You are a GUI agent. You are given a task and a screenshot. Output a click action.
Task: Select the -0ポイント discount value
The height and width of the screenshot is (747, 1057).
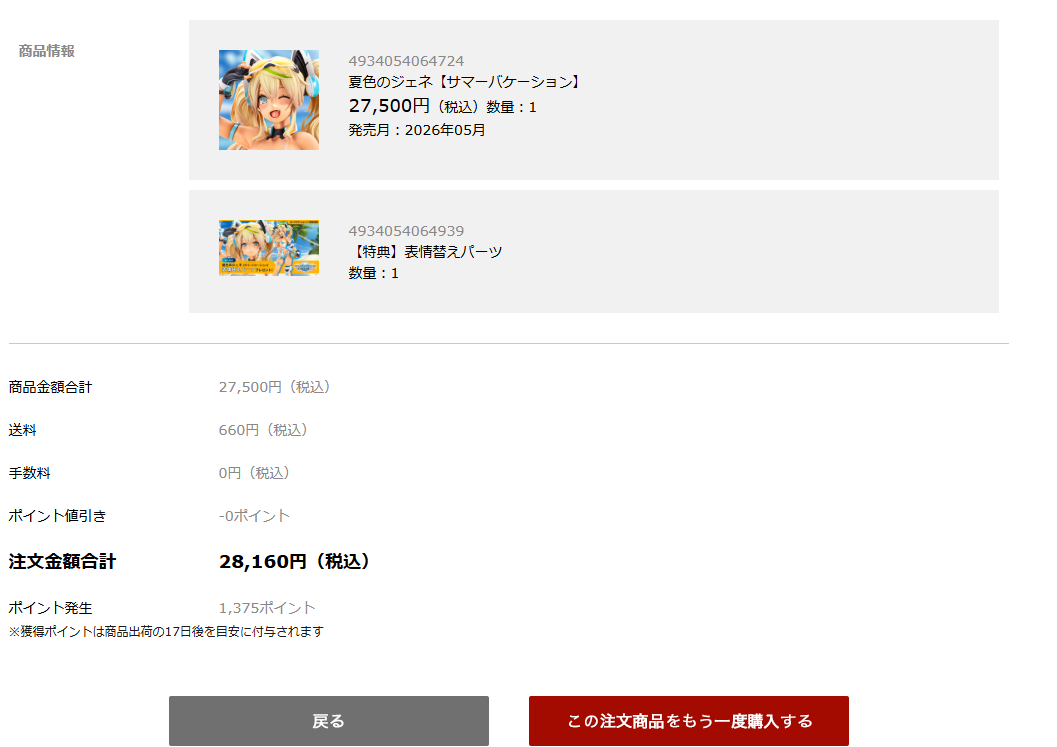click(254, 516)
